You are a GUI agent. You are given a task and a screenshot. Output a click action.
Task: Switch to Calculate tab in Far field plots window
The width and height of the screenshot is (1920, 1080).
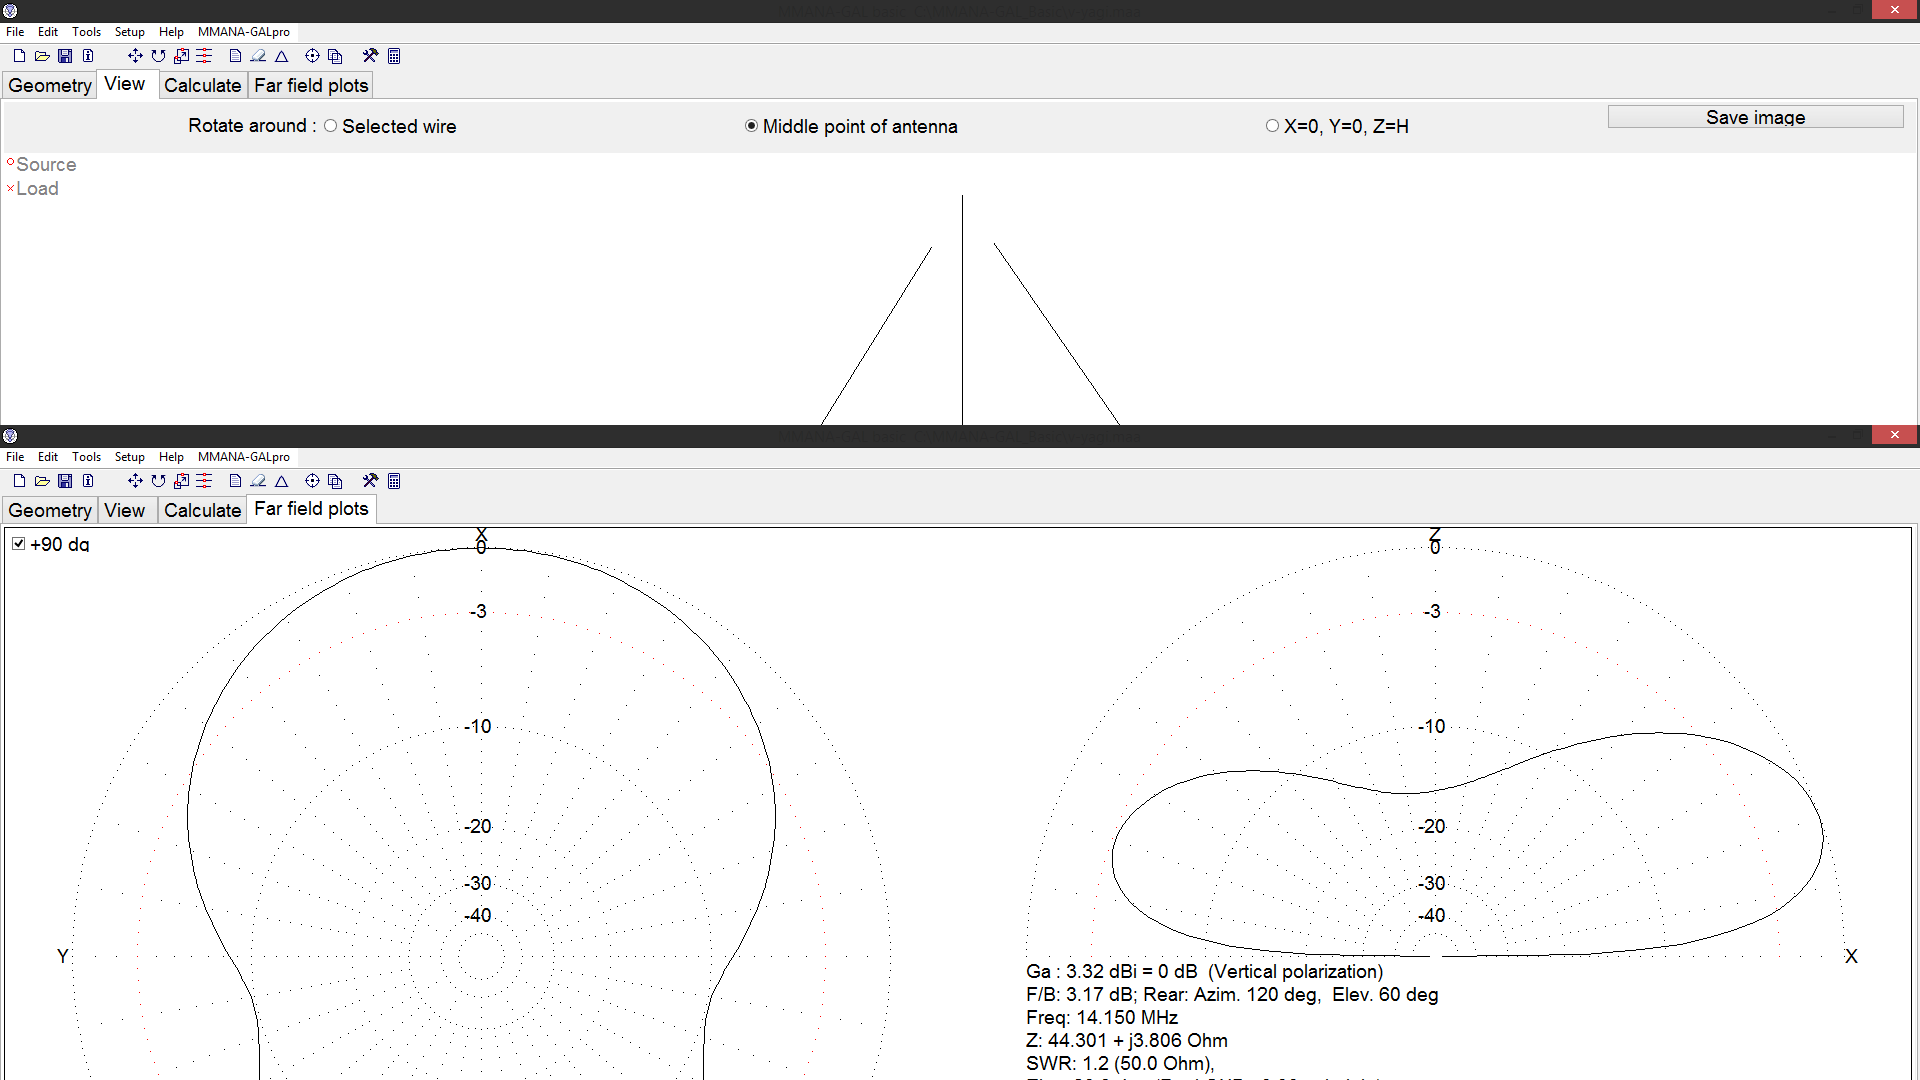click(203, 511)
